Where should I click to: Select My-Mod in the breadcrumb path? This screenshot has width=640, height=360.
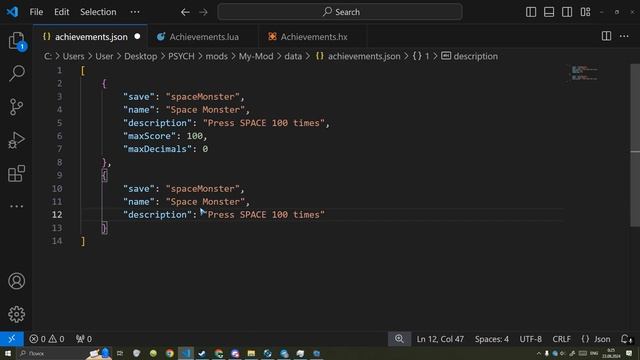pos(256,56)
